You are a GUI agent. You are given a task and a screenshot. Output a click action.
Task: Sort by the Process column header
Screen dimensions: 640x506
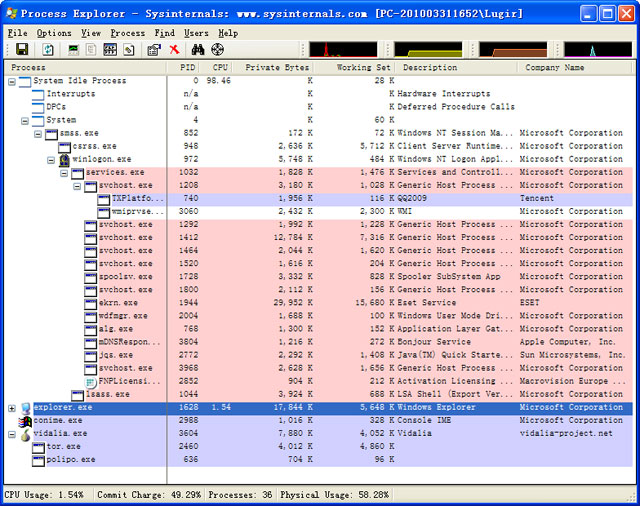85,67
